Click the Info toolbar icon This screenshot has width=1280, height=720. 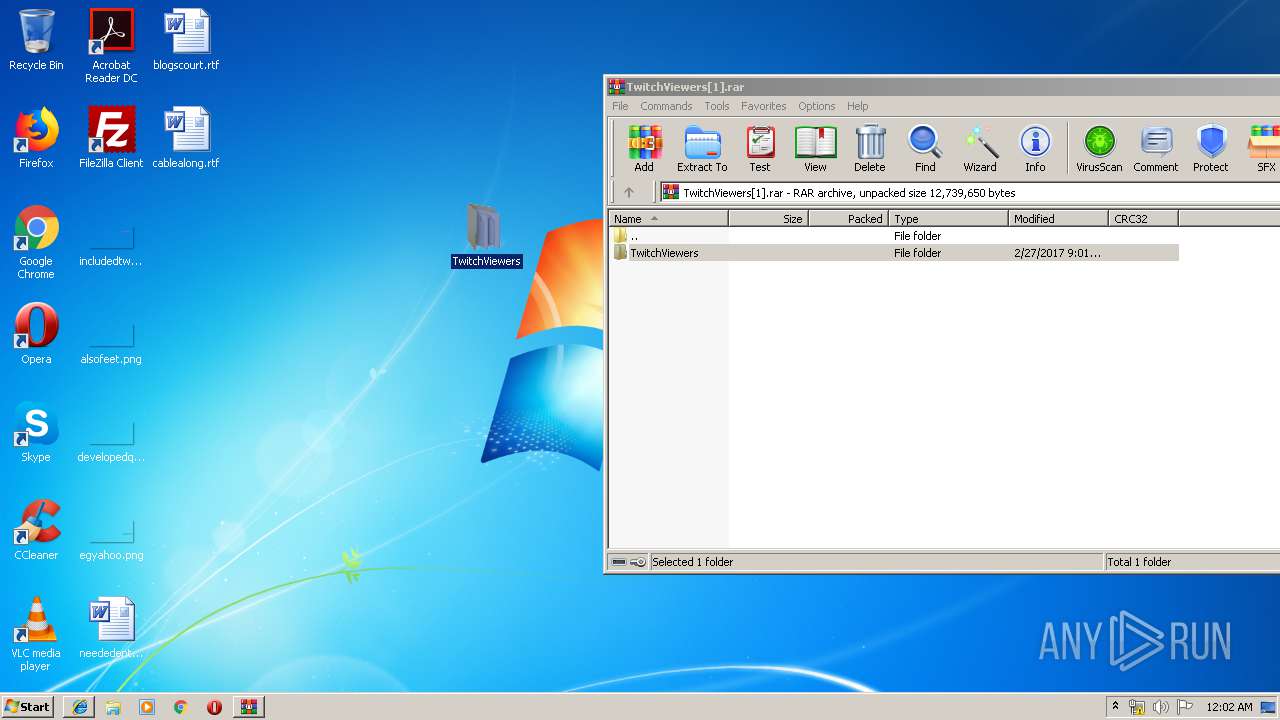pyautogui.click(x=1035, y=149)
